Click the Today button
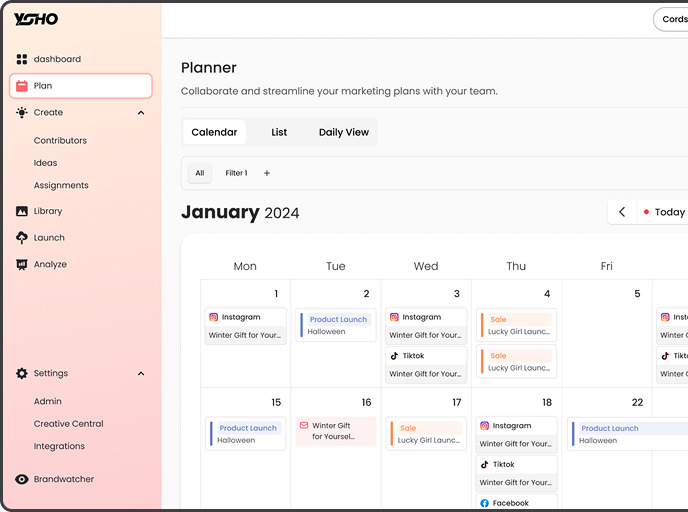The height and width of the screenshot is (512, 688). [663, 212]
